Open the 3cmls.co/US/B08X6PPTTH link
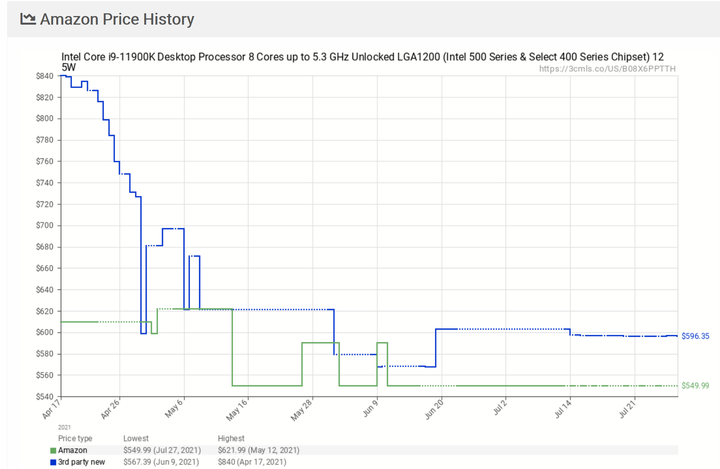The height and width of the screenshot is (469, 720). [607, 69]
